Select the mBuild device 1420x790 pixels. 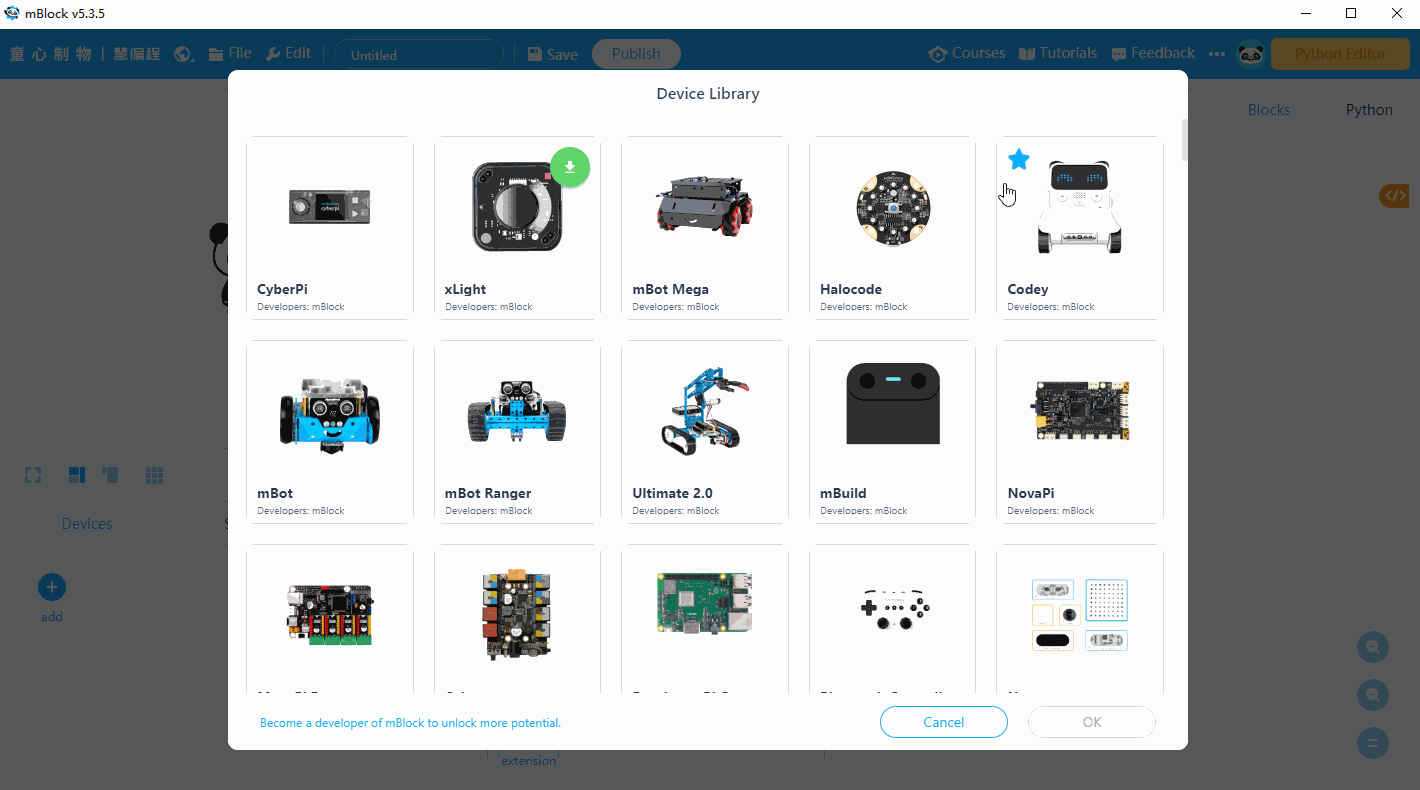[x=892, y=432]
